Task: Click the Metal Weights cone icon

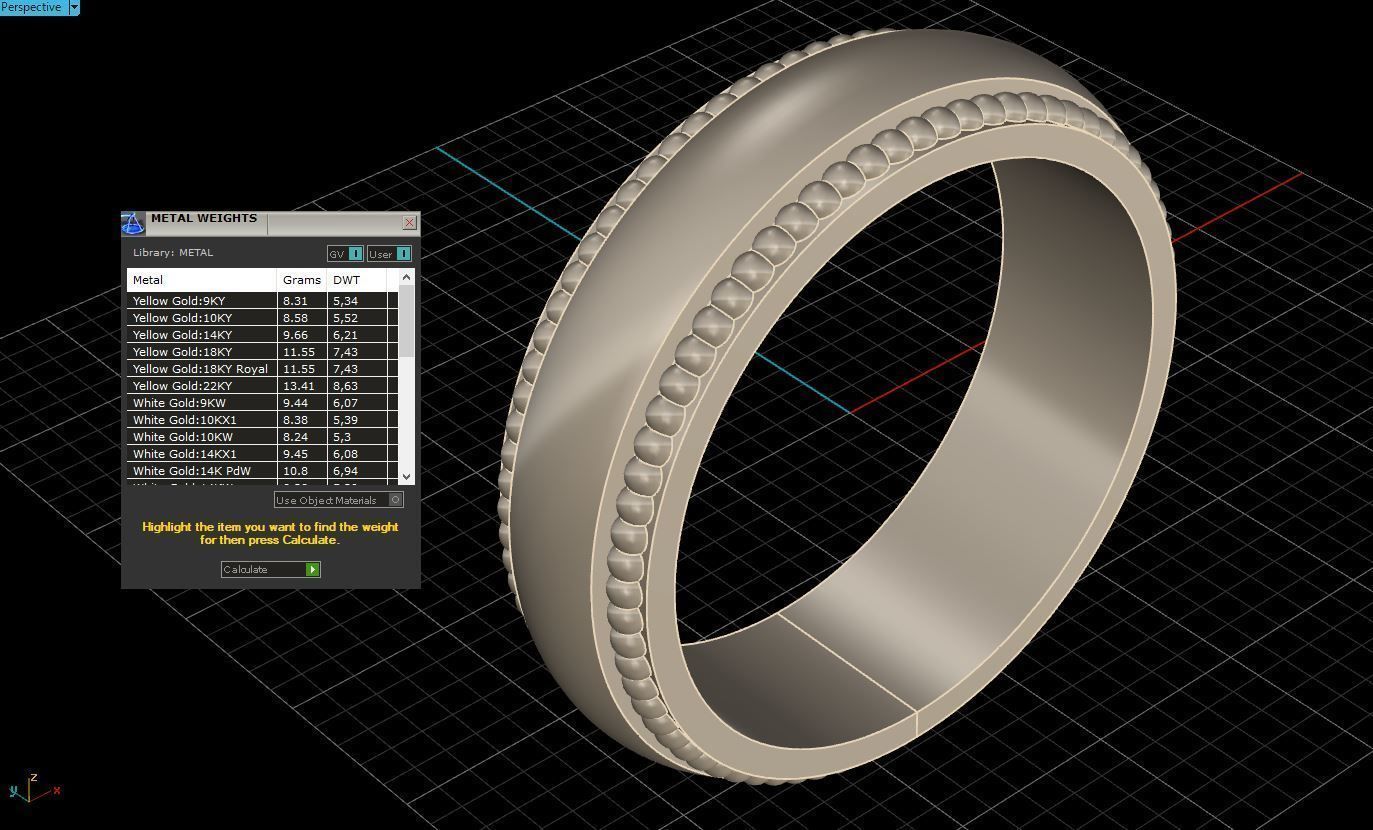Action: tap(133, 223)
